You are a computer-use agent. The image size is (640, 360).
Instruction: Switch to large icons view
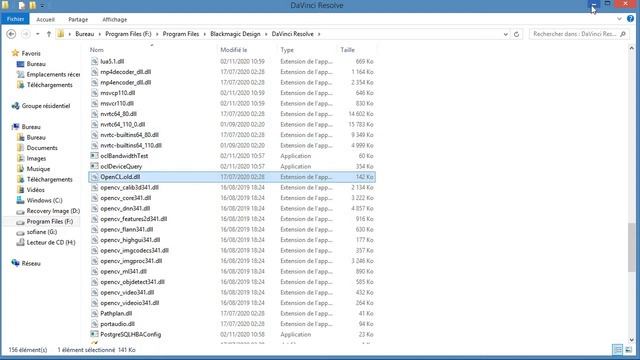[x=629, y=350]
